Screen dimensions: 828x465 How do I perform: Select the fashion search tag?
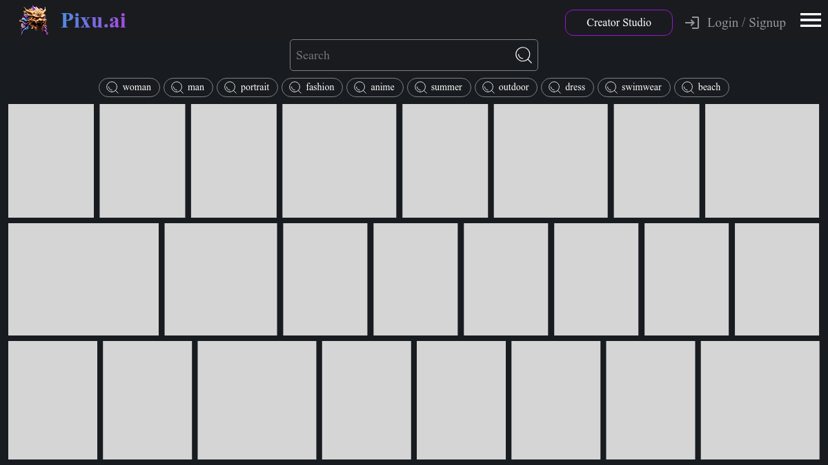[312, 87]
